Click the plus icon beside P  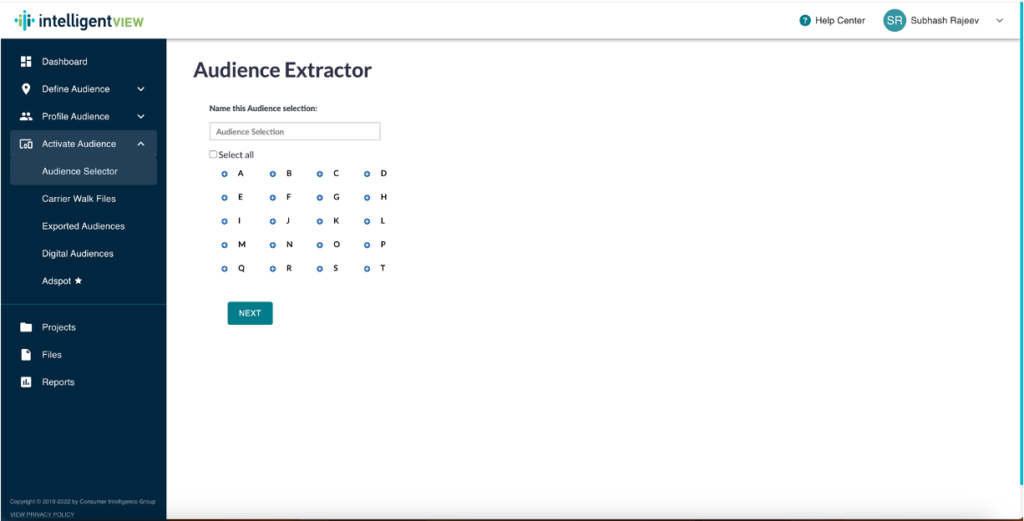point(367,245)
